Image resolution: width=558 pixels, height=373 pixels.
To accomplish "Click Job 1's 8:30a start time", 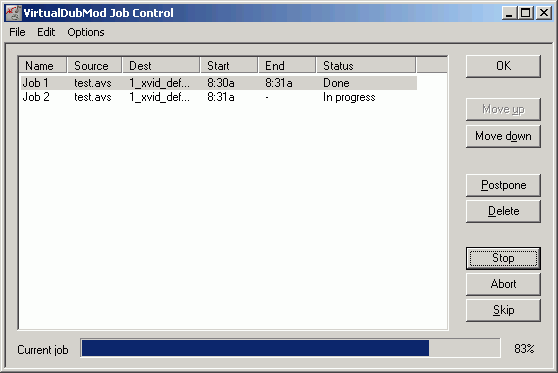I will point(221,83).
